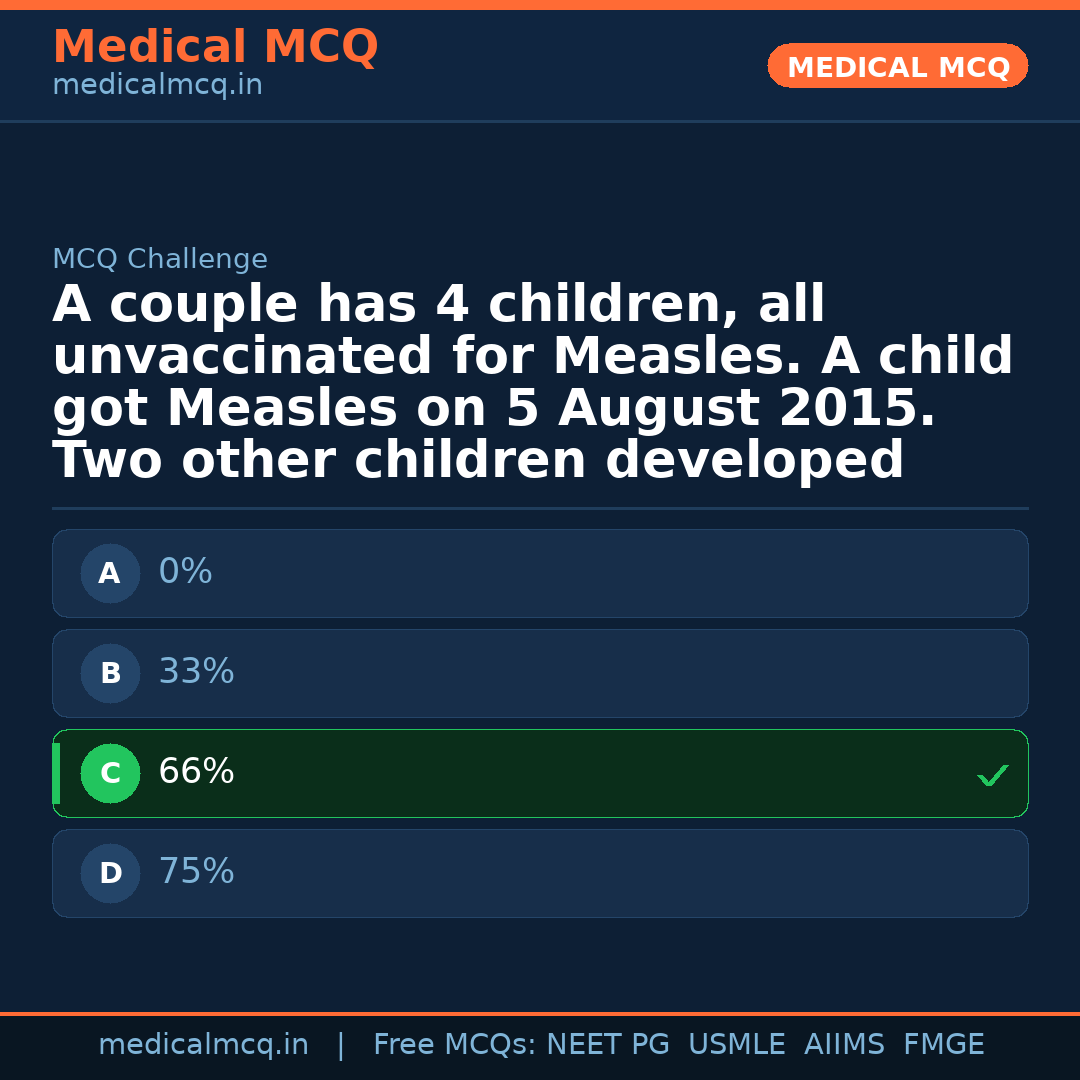Image resolution: width=1080 pixels, height=1080 pixels.
Task: Click the measles question text
Action: pos(532,383)
